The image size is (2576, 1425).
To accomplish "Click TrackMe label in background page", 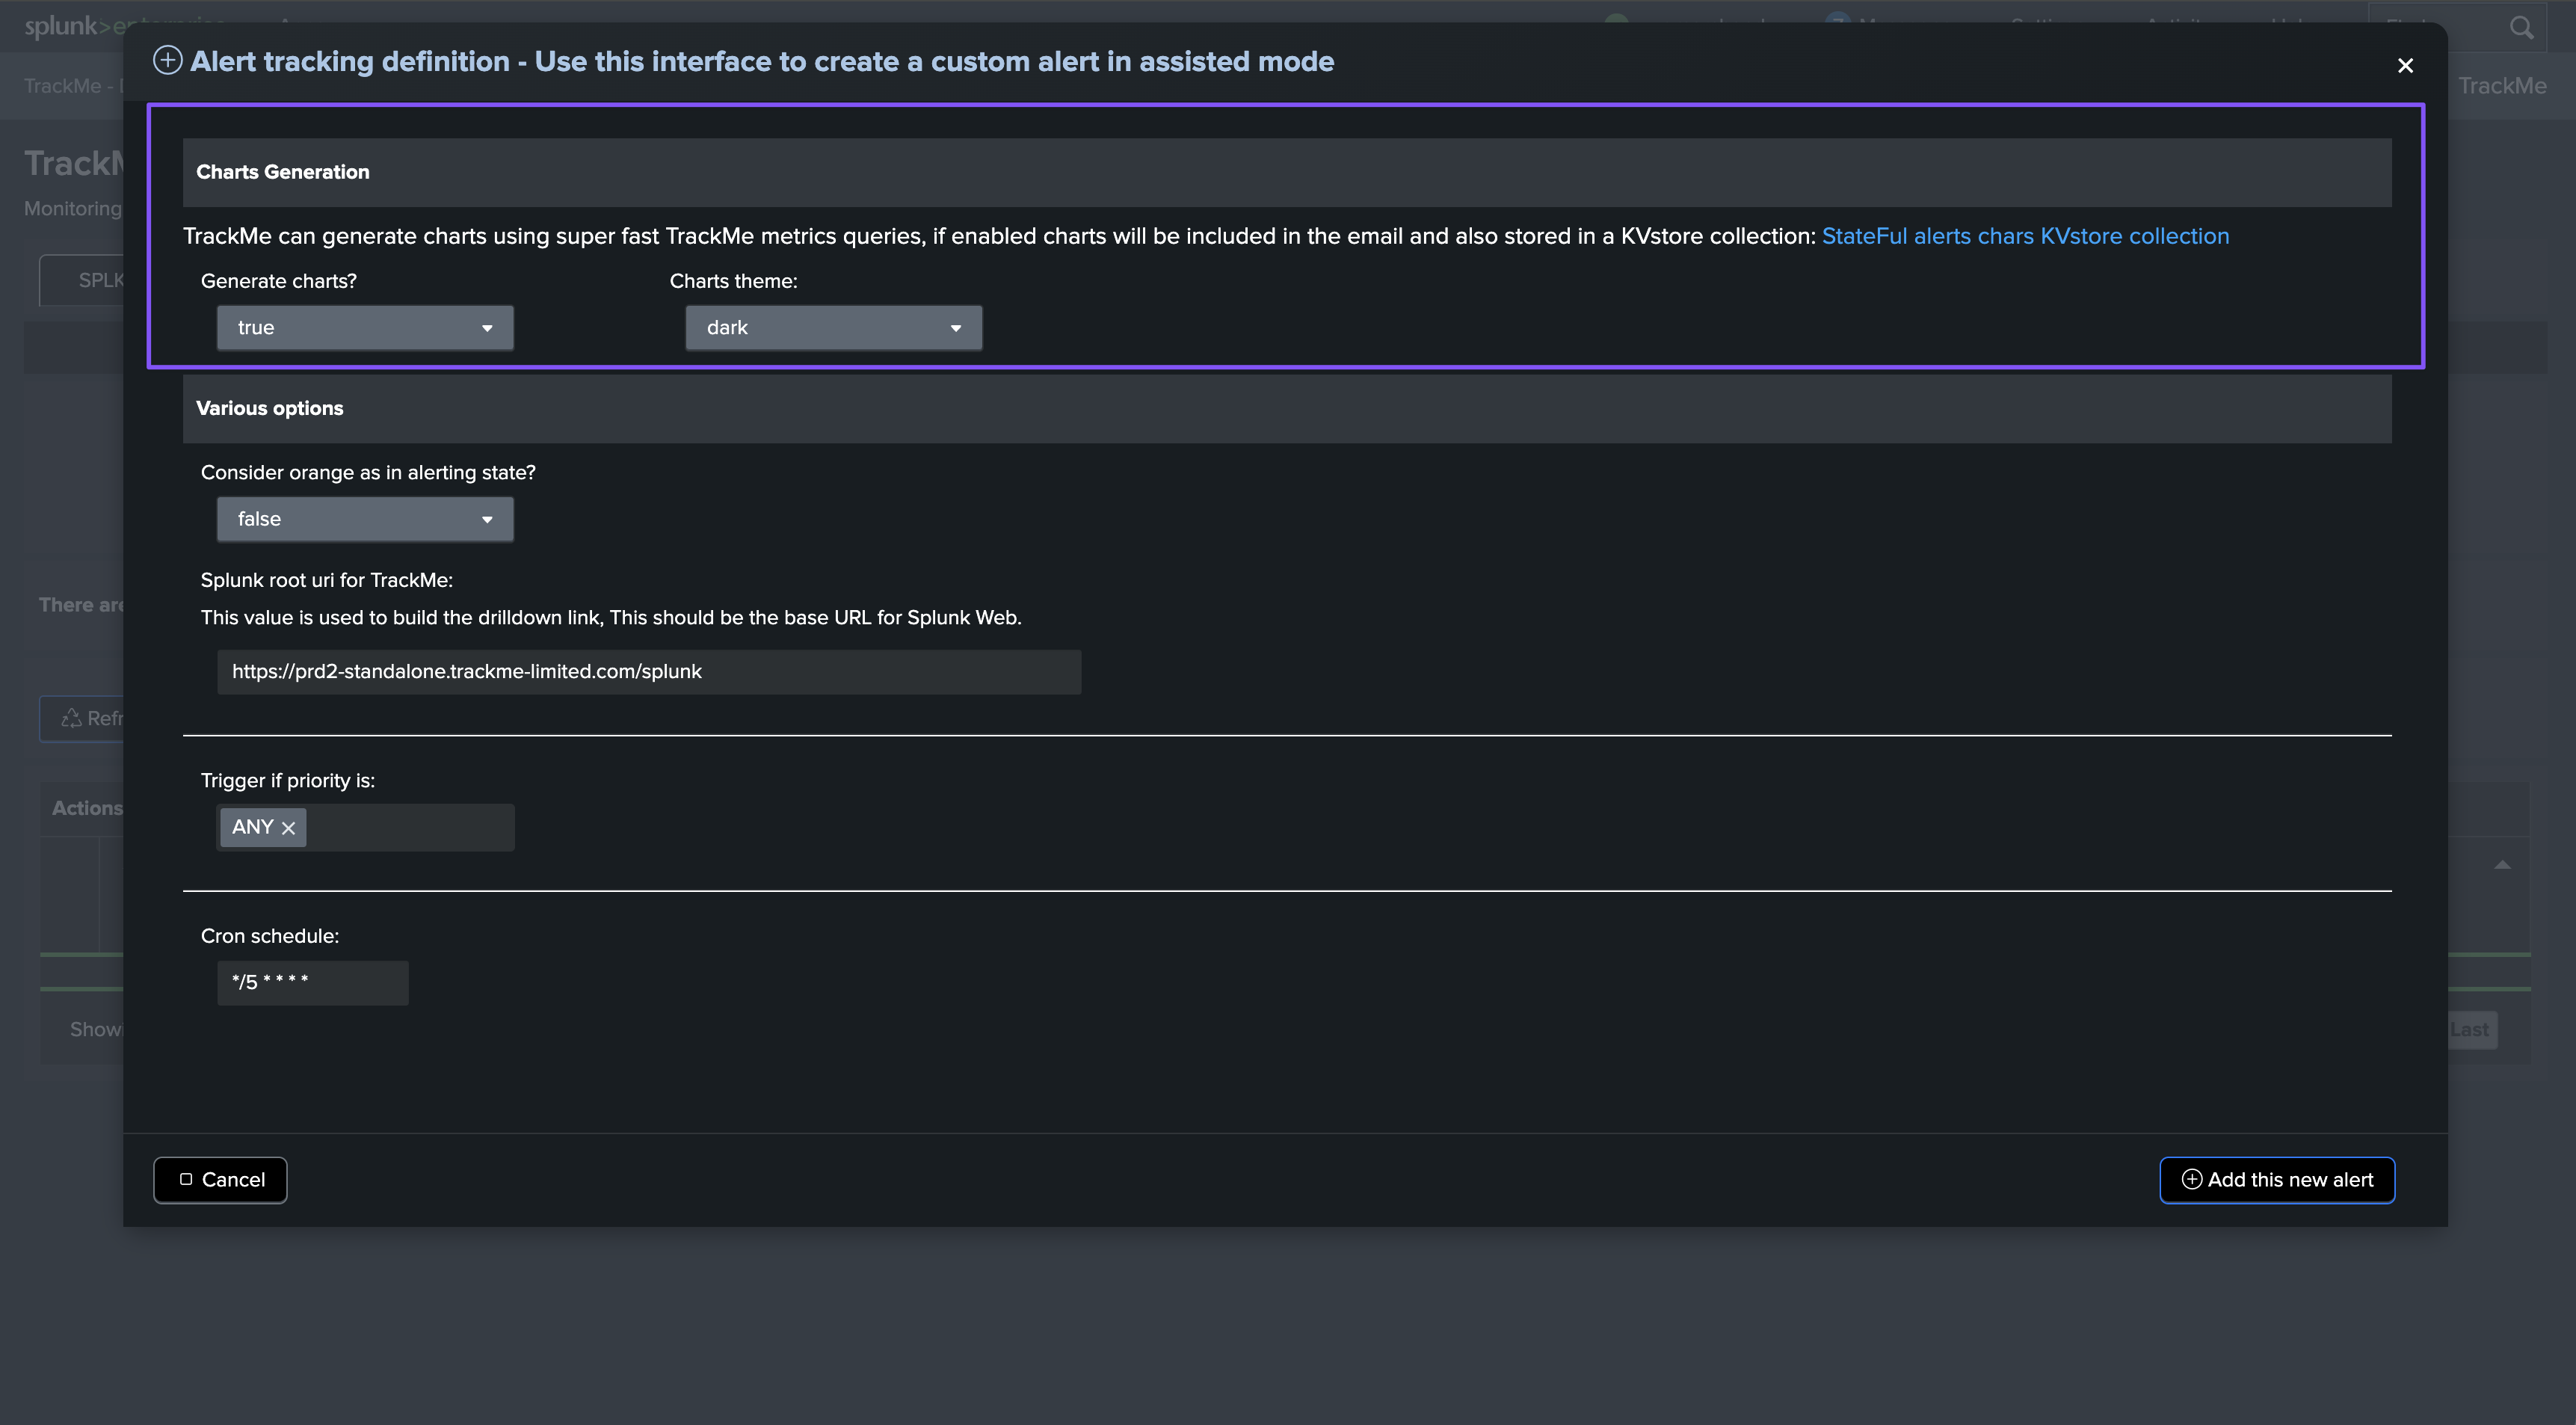I will click(2502, 86).
